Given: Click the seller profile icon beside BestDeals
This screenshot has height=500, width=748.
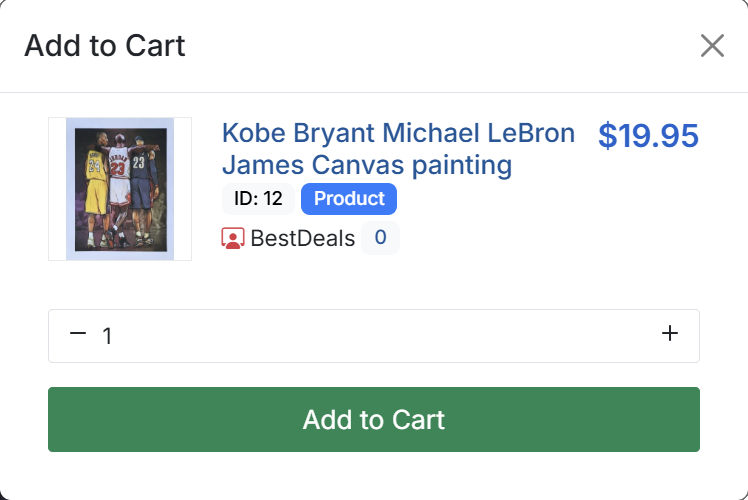Looking at the screenshot, I should coord(232,238).
